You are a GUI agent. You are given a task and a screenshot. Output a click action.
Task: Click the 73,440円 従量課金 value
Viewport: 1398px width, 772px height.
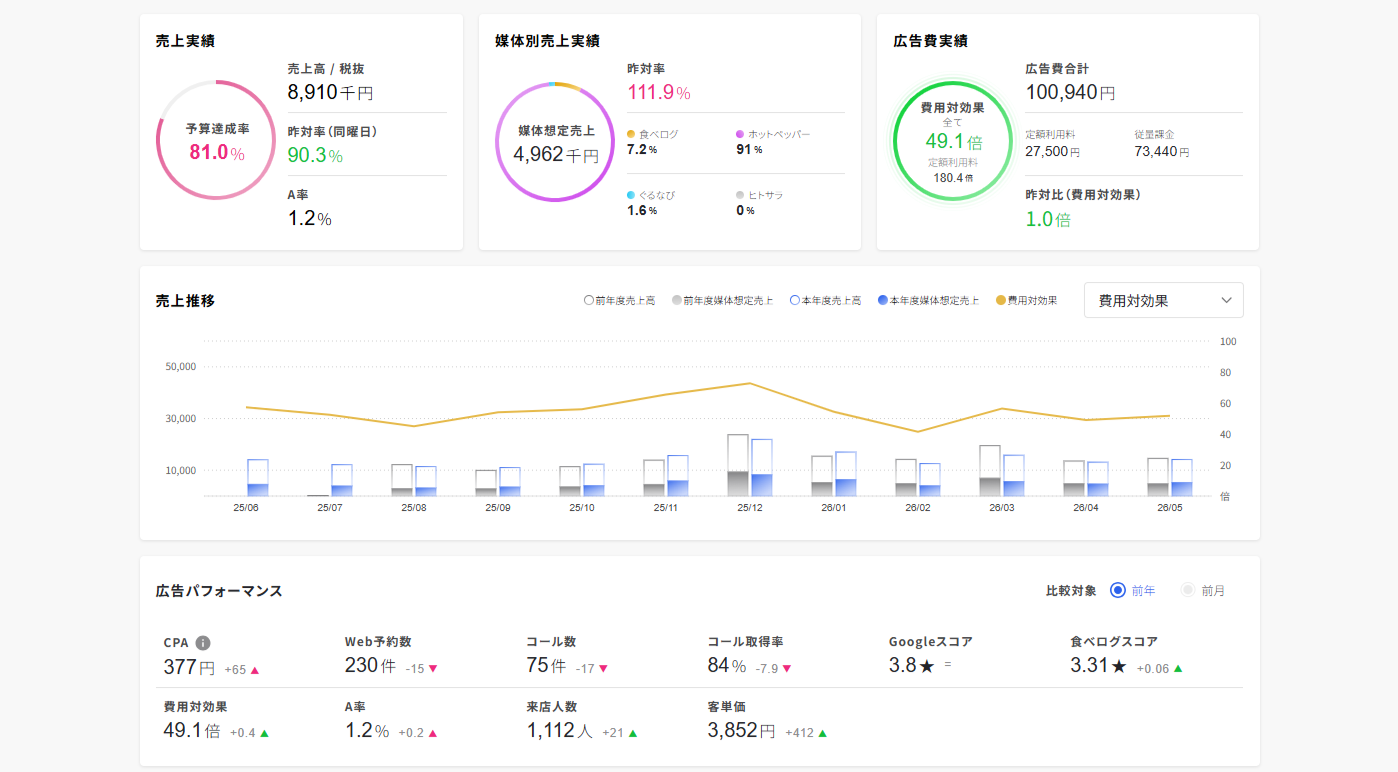click(1161, 151)
